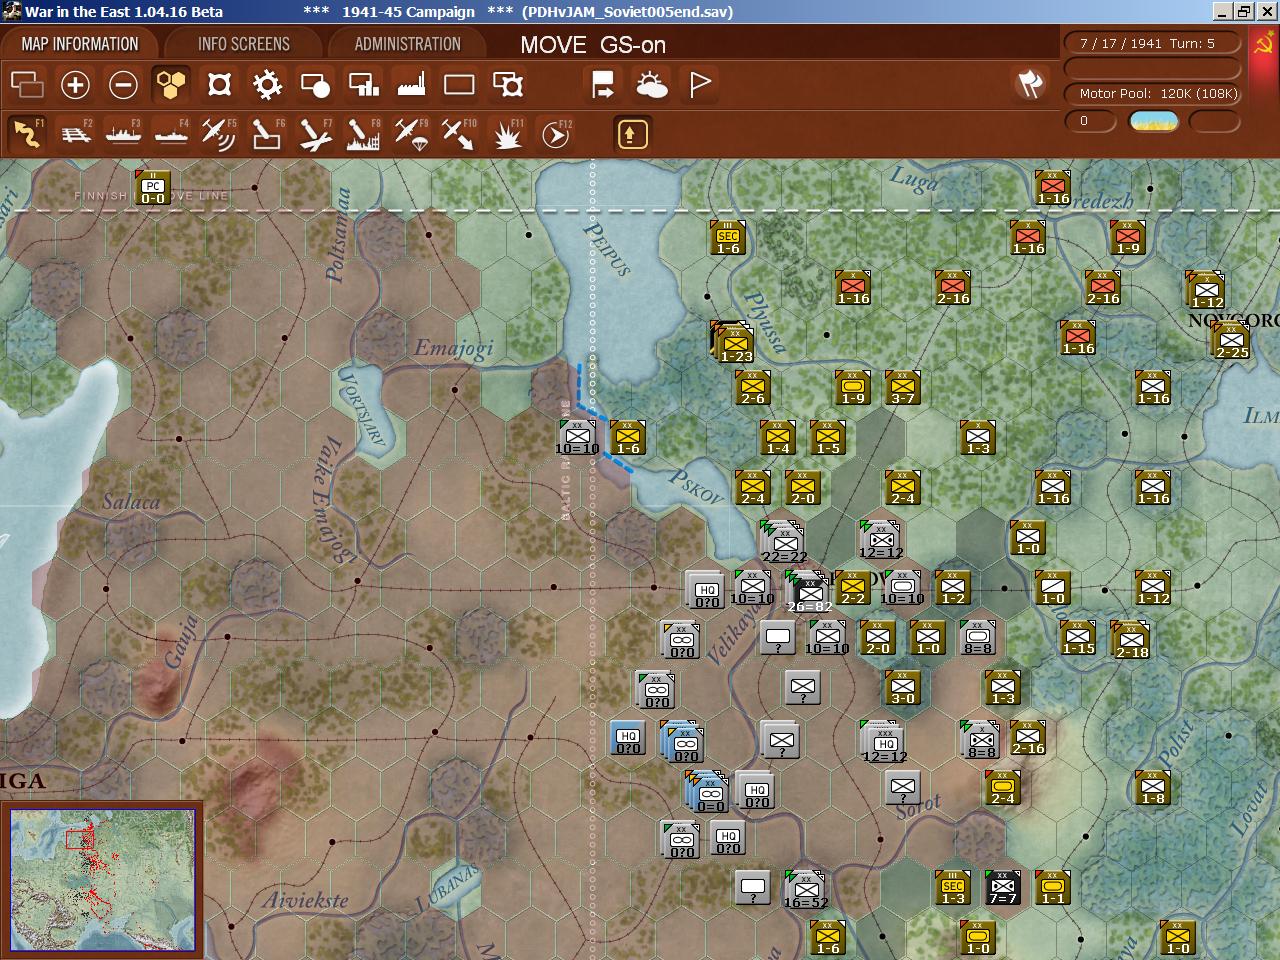
Task: Click the pennant flag outline icon
Action: click(699, 85)
